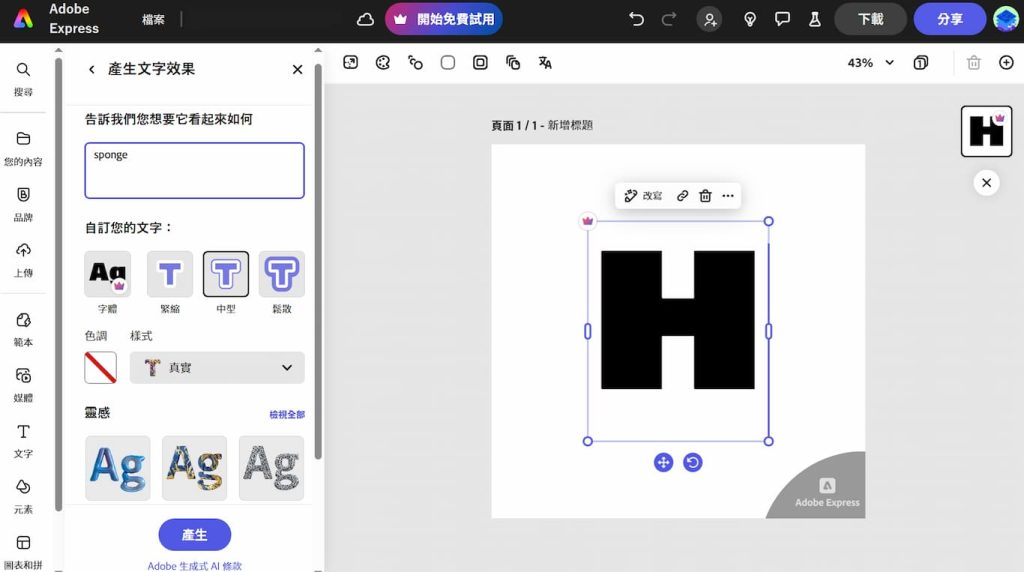The height and width of the screenshot is (572, 1024).
Task: Click the 產生 generate button
Action: pyautogui.click(x=195, y=535)
